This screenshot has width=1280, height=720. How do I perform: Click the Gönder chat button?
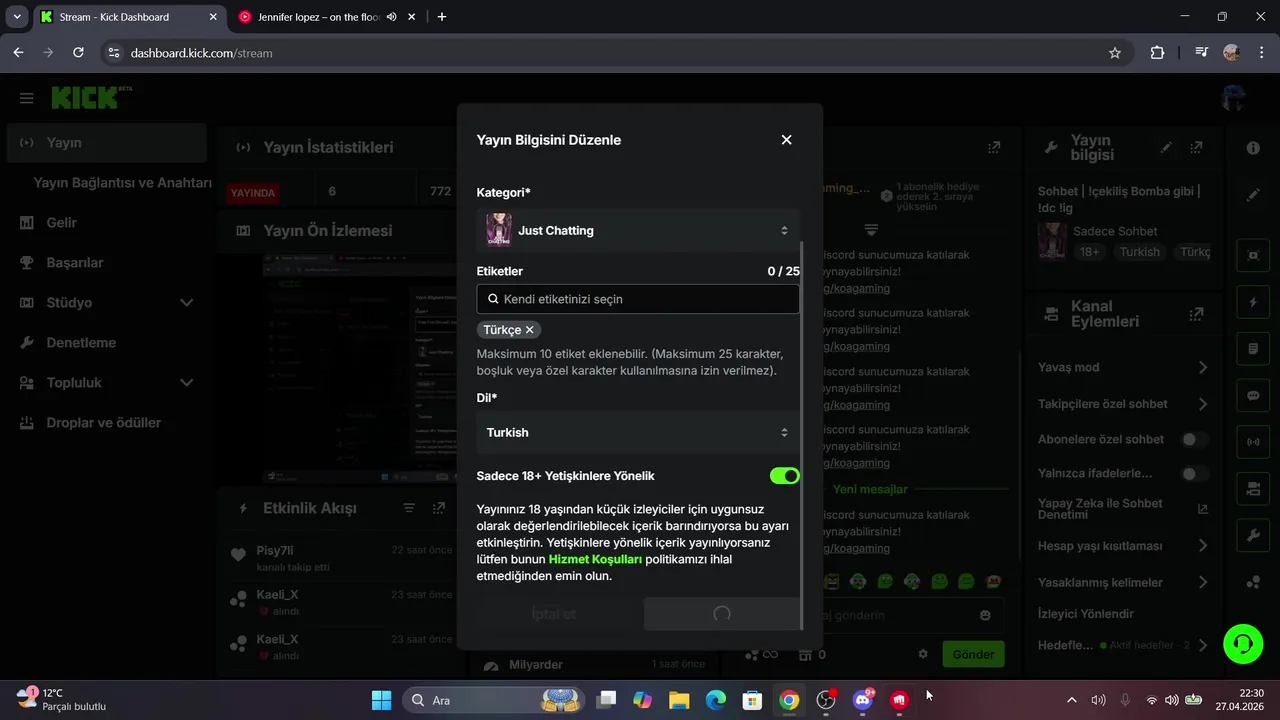973,654
